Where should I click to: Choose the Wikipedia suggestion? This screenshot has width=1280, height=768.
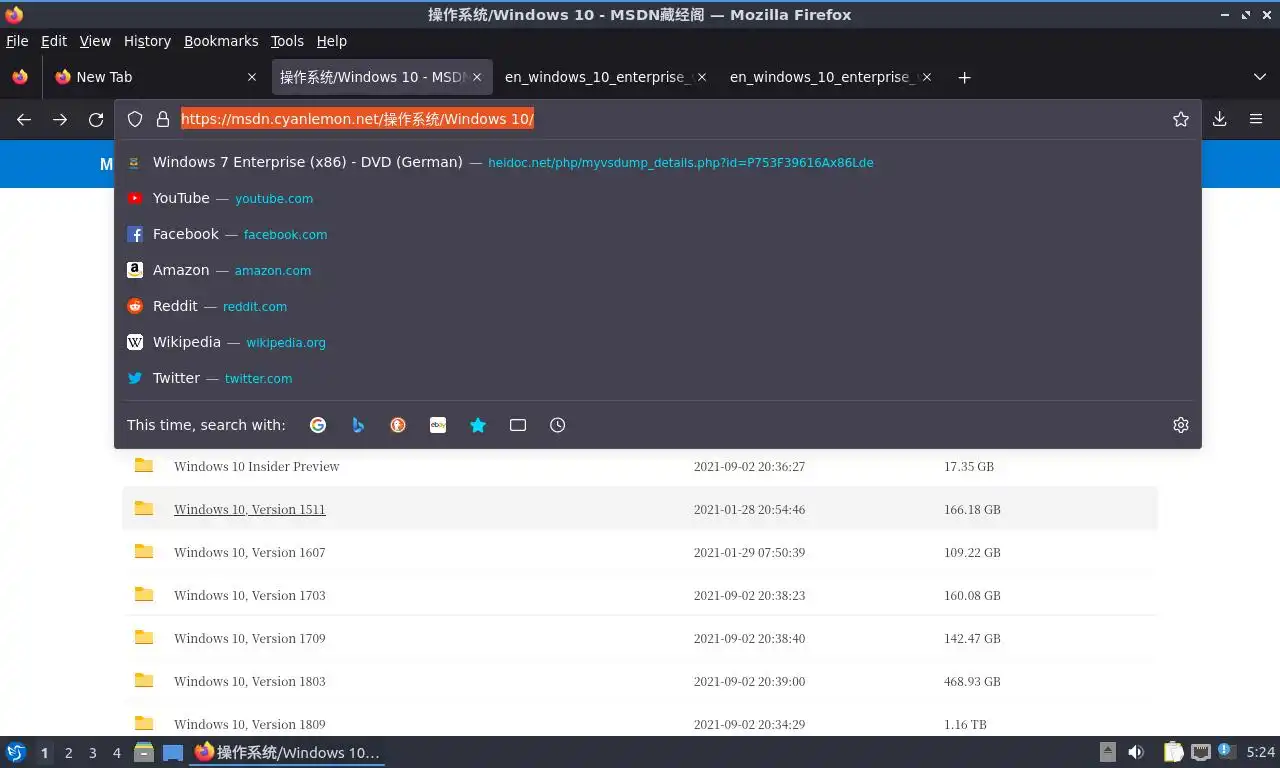[658, 342]
